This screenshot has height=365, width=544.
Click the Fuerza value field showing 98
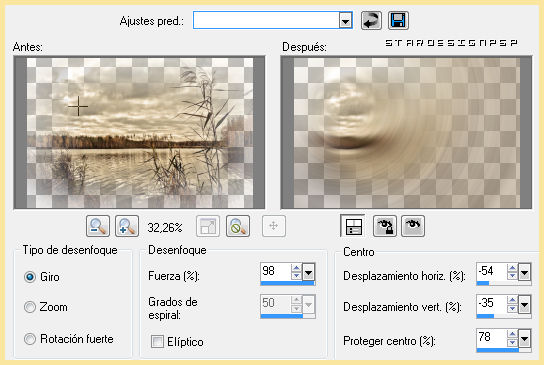click(x=275, y=272)
